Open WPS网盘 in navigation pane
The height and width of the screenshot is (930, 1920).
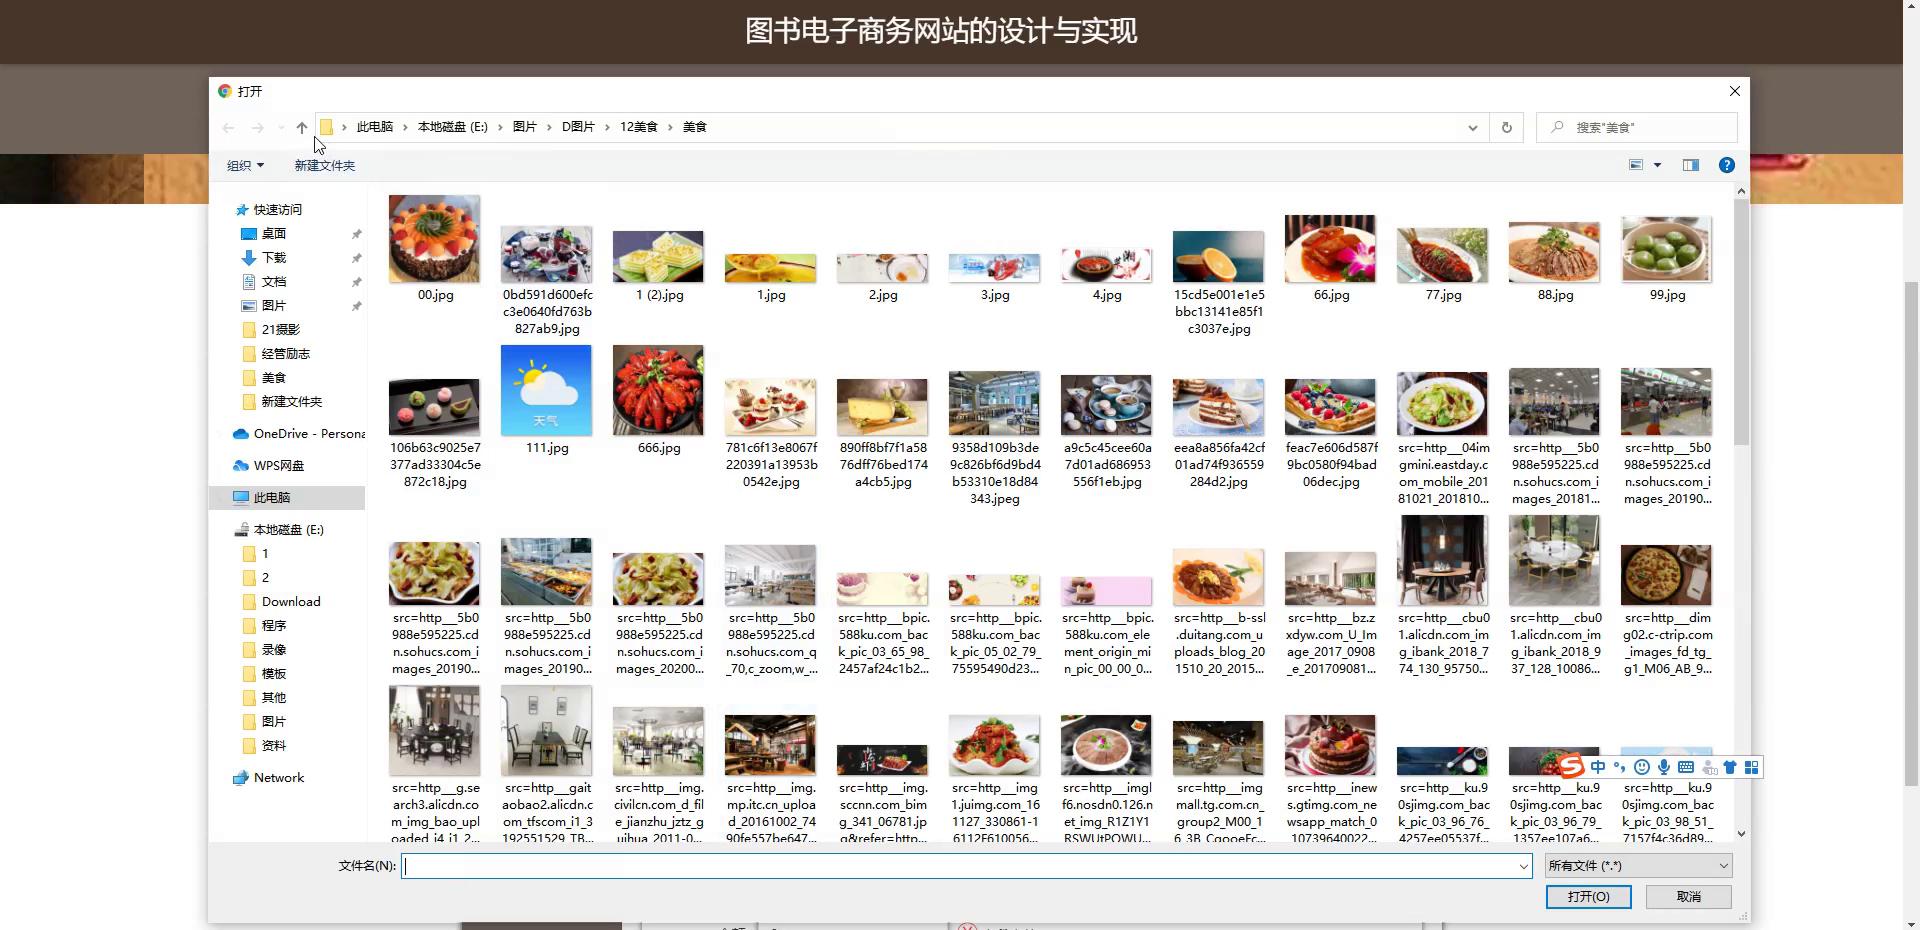tap(278, 466)
